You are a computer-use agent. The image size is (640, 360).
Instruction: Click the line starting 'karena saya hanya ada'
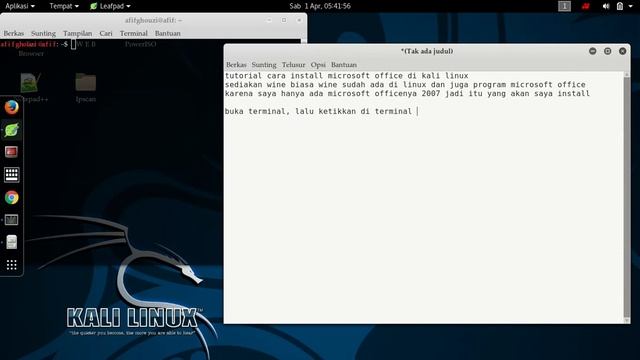coord(407,93)
